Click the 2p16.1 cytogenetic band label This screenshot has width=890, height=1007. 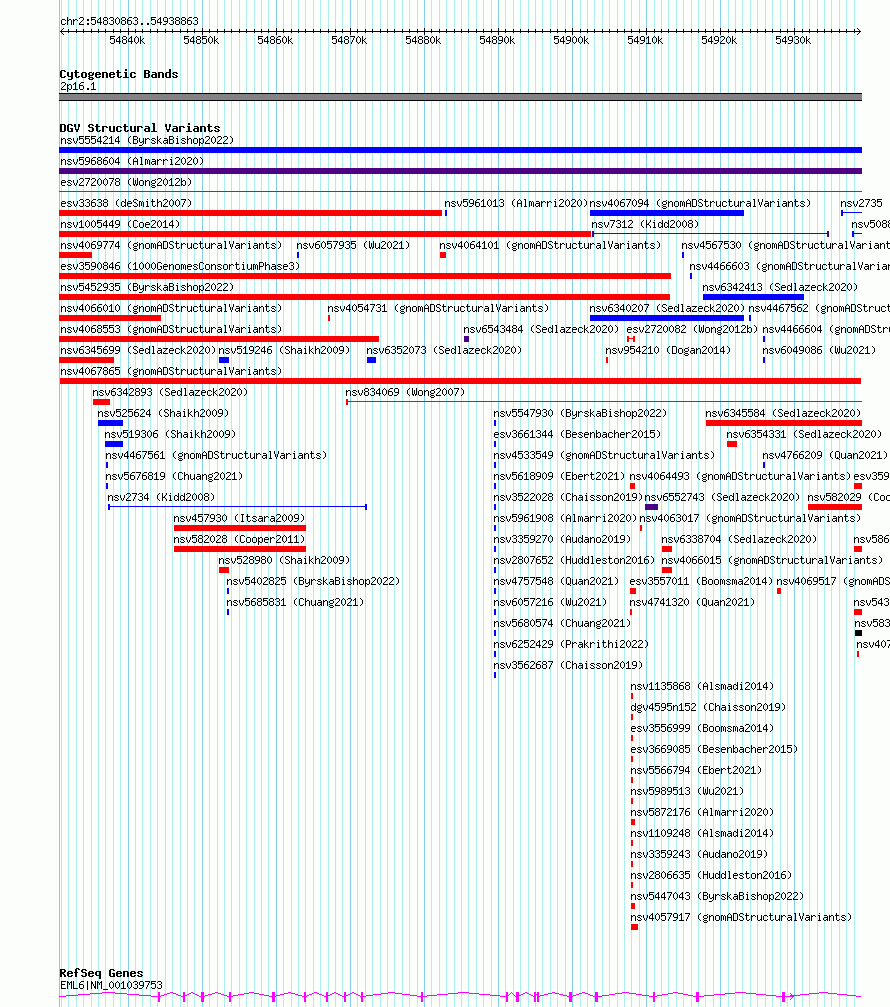[78, 86]
